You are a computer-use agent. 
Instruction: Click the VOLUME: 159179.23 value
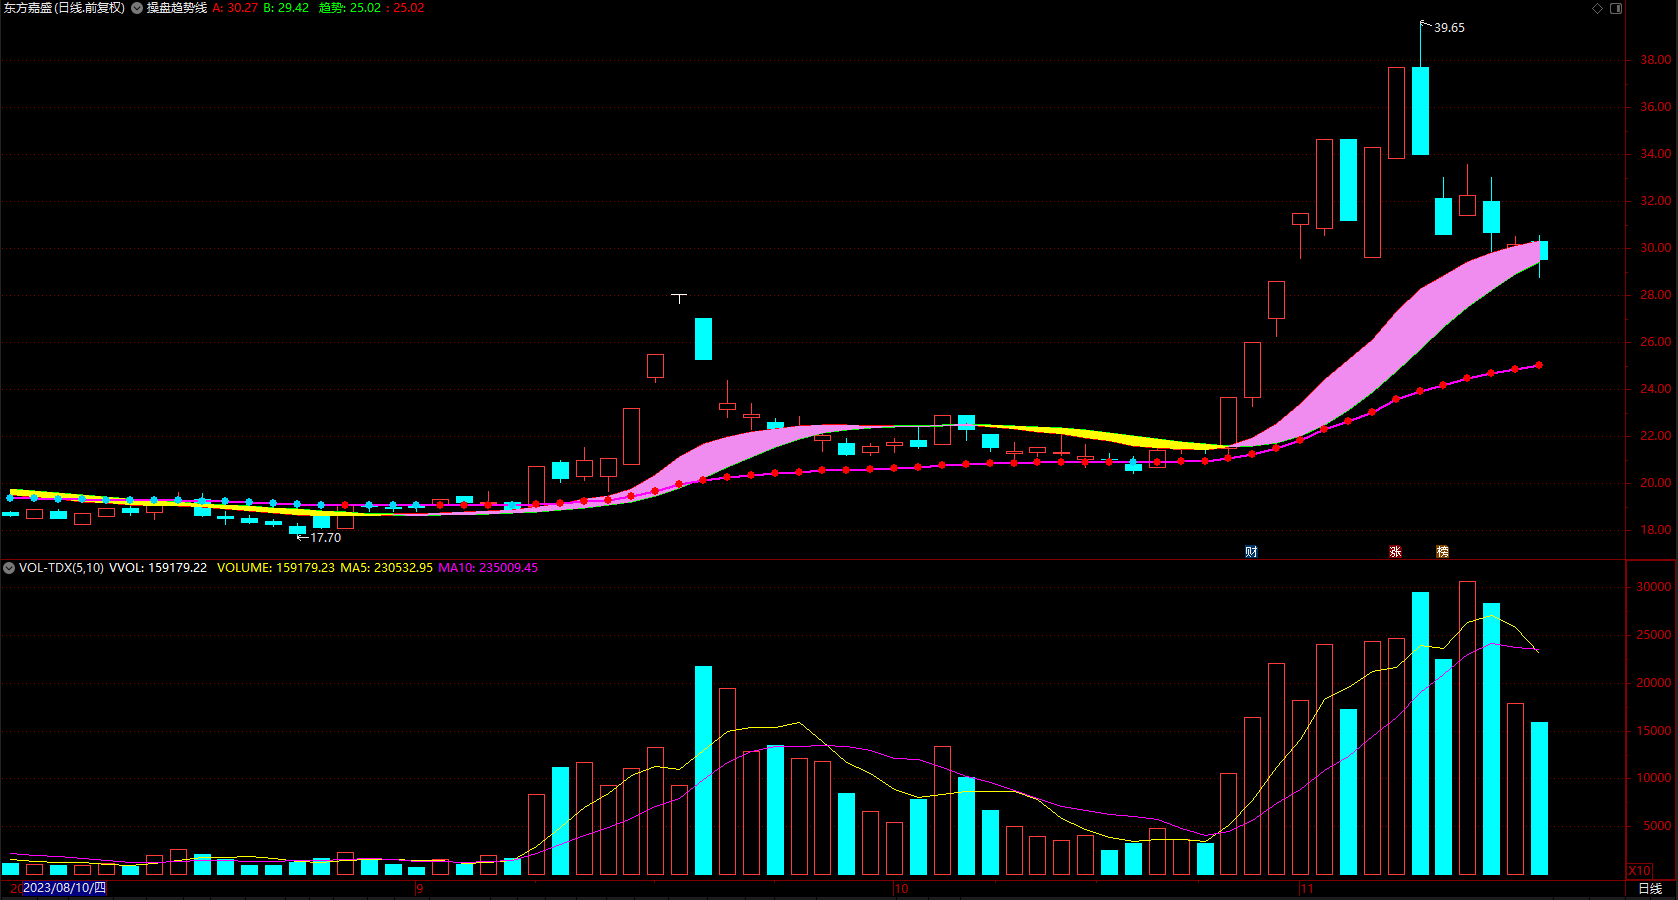point(276,568)
